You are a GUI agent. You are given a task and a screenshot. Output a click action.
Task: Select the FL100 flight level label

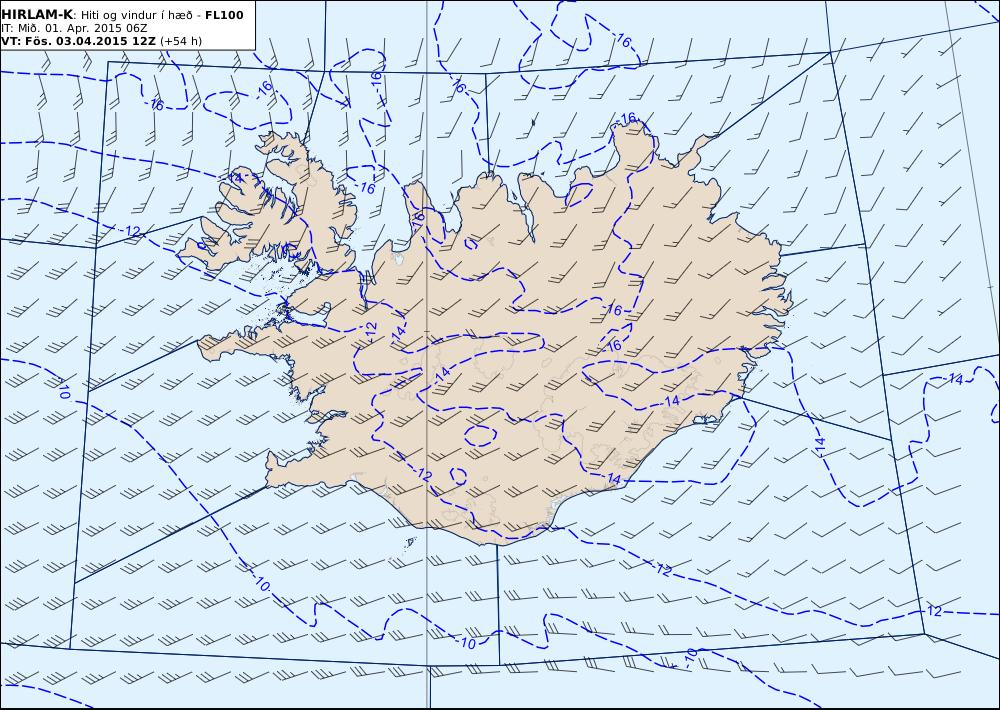[x=224, y=15]
